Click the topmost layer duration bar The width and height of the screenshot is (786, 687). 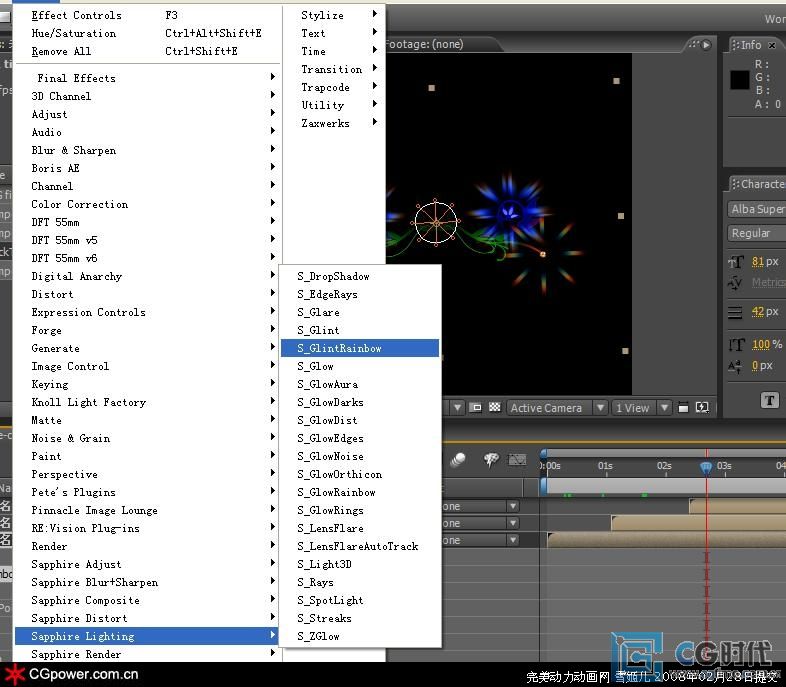click(738, 506)
